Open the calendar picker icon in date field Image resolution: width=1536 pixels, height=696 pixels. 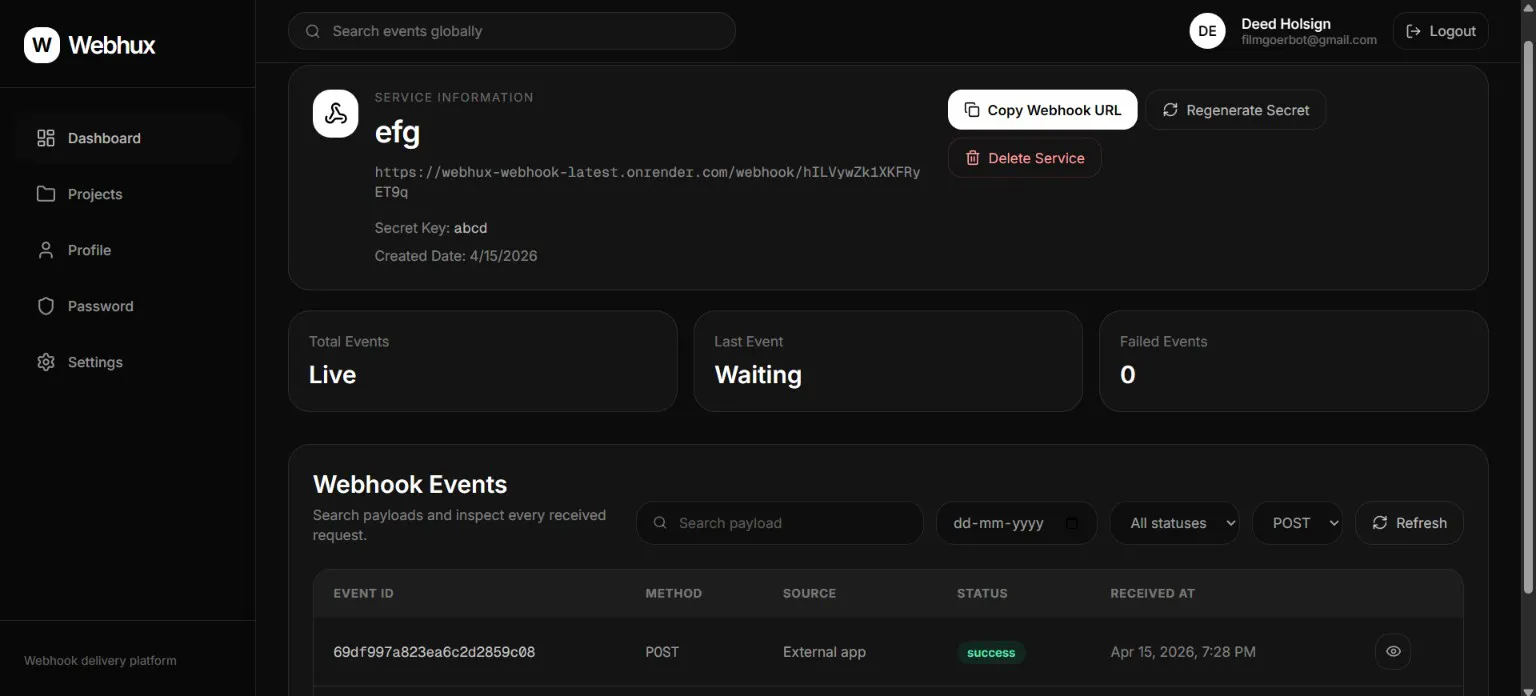coord(1072,523)
